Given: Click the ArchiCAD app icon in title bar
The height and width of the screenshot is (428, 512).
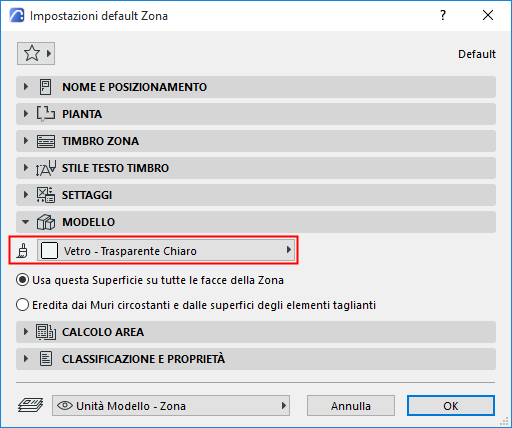Looking at the screenshot, I should tap(17, 15).
